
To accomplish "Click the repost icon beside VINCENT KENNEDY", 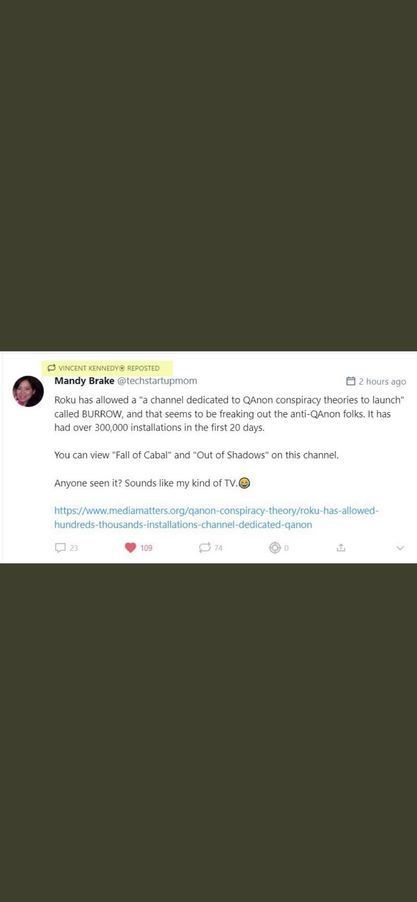I will [x=51, y=368].
